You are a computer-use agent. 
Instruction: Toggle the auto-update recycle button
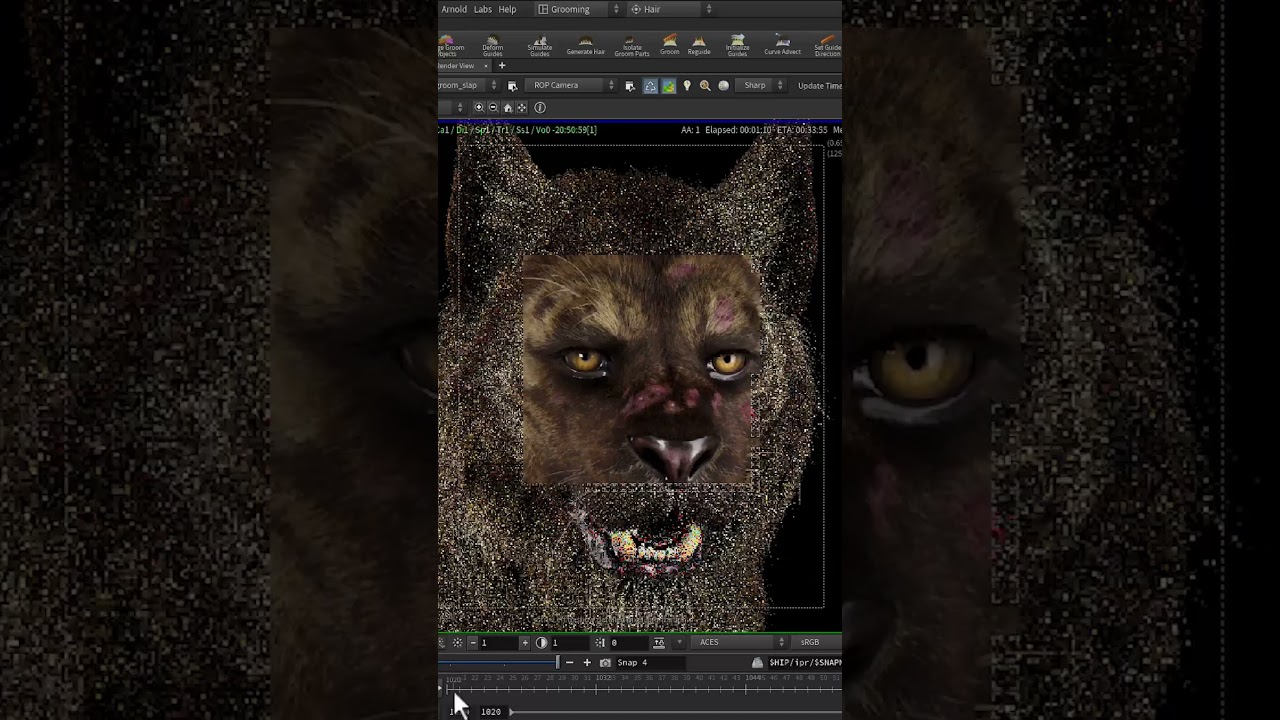[650, 86]
